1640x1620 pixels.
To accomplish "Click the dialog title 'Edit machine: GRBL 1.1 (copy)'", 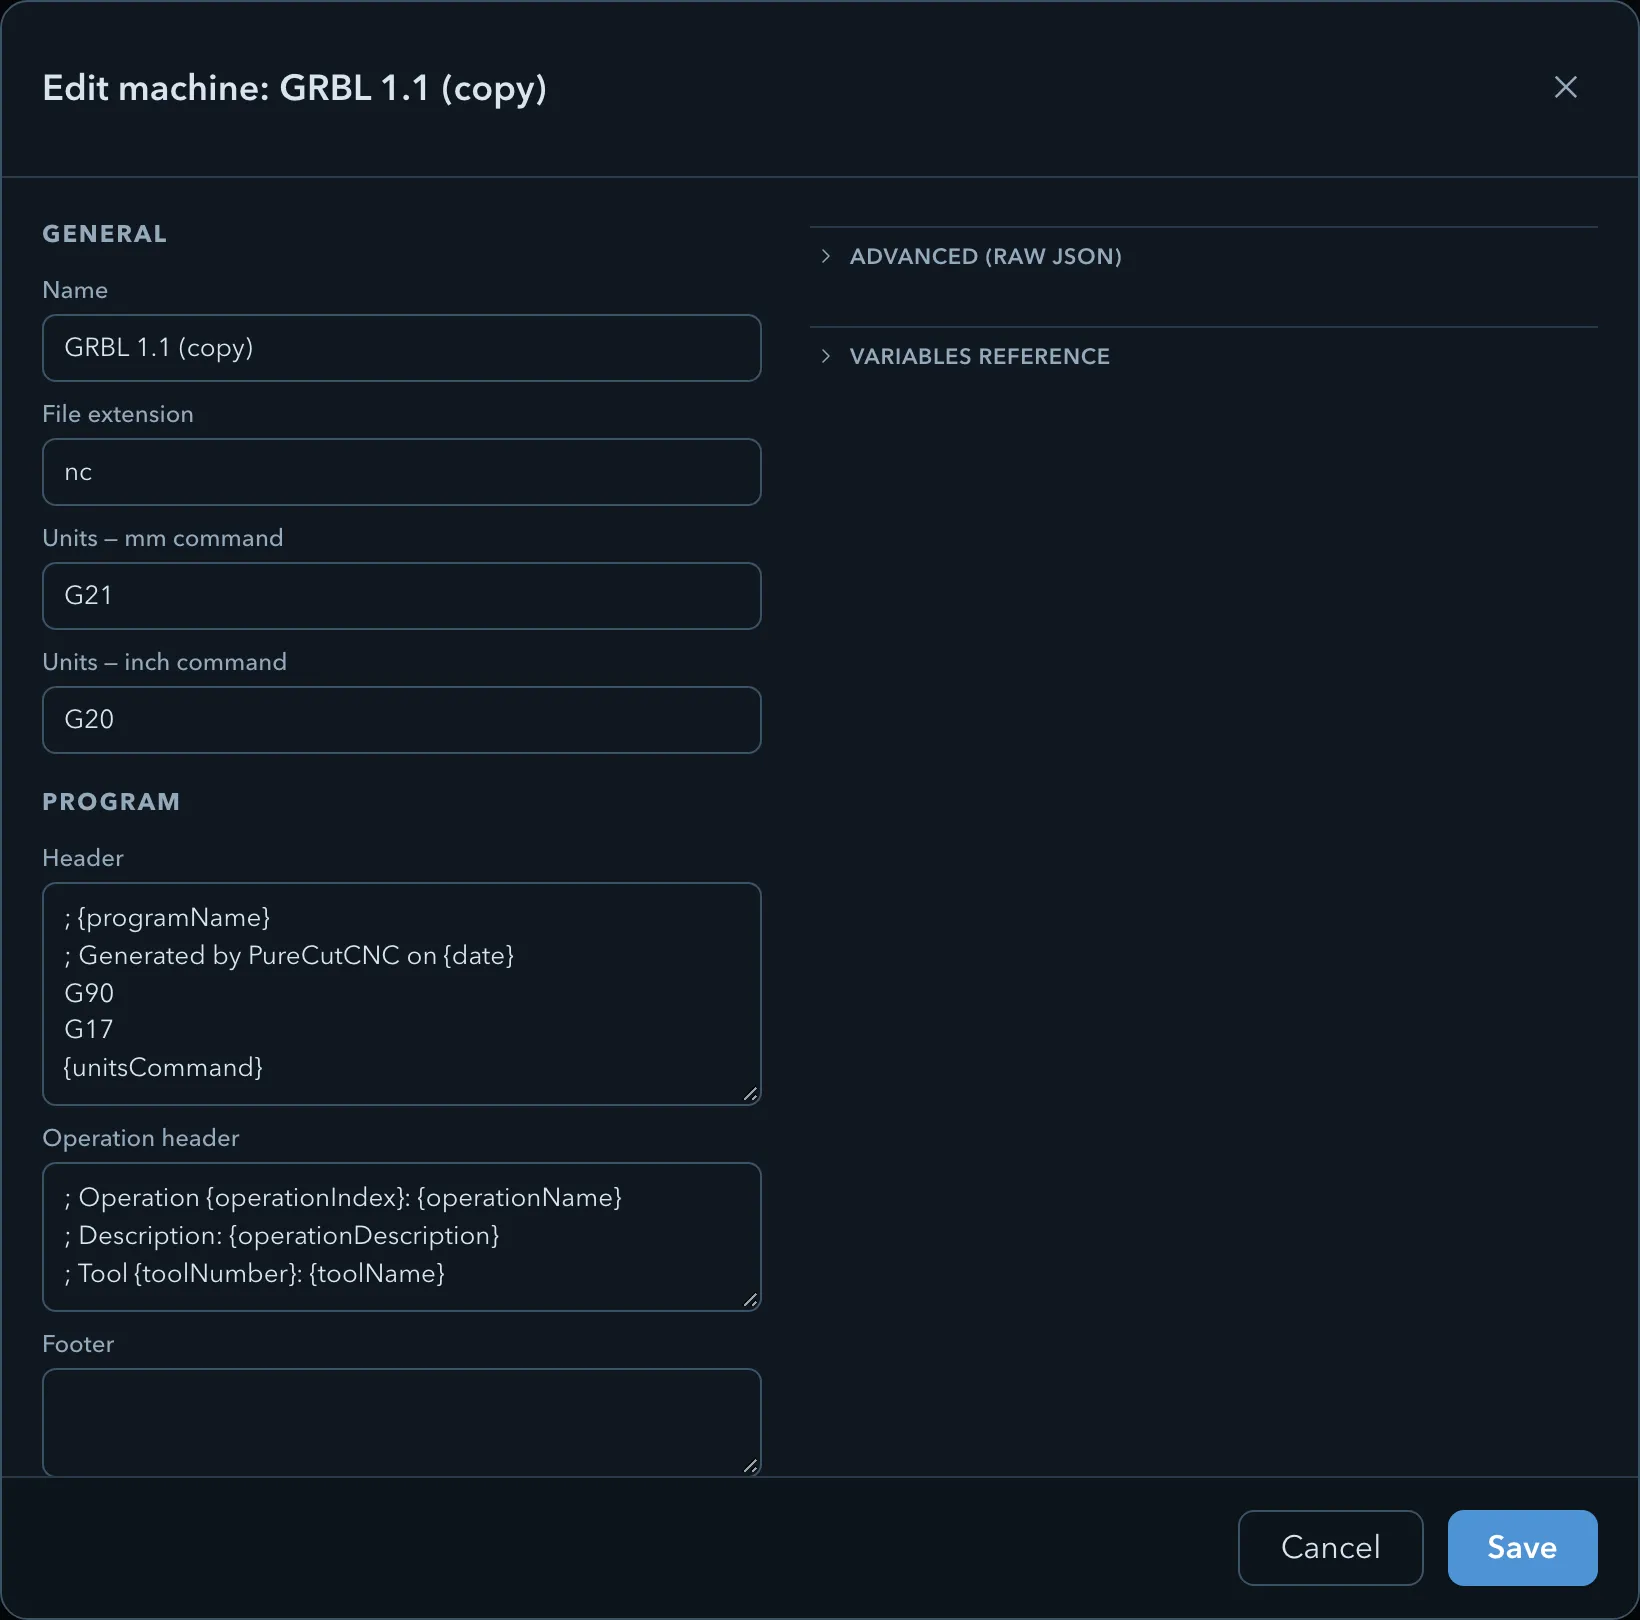I will pos(295,89).
